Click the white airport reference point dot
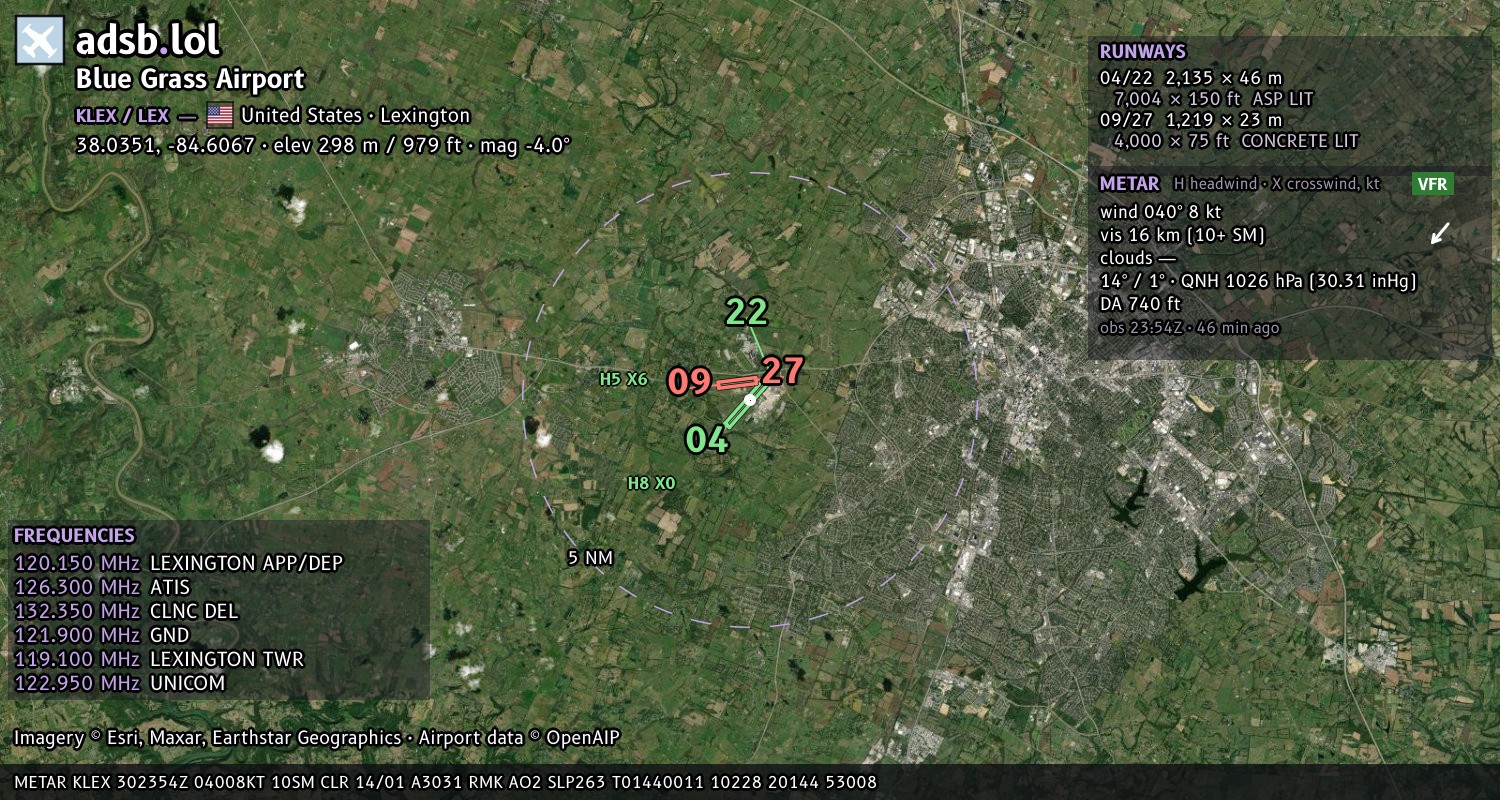This screenshot has width=1500, height=800. (x=750, y=399)
